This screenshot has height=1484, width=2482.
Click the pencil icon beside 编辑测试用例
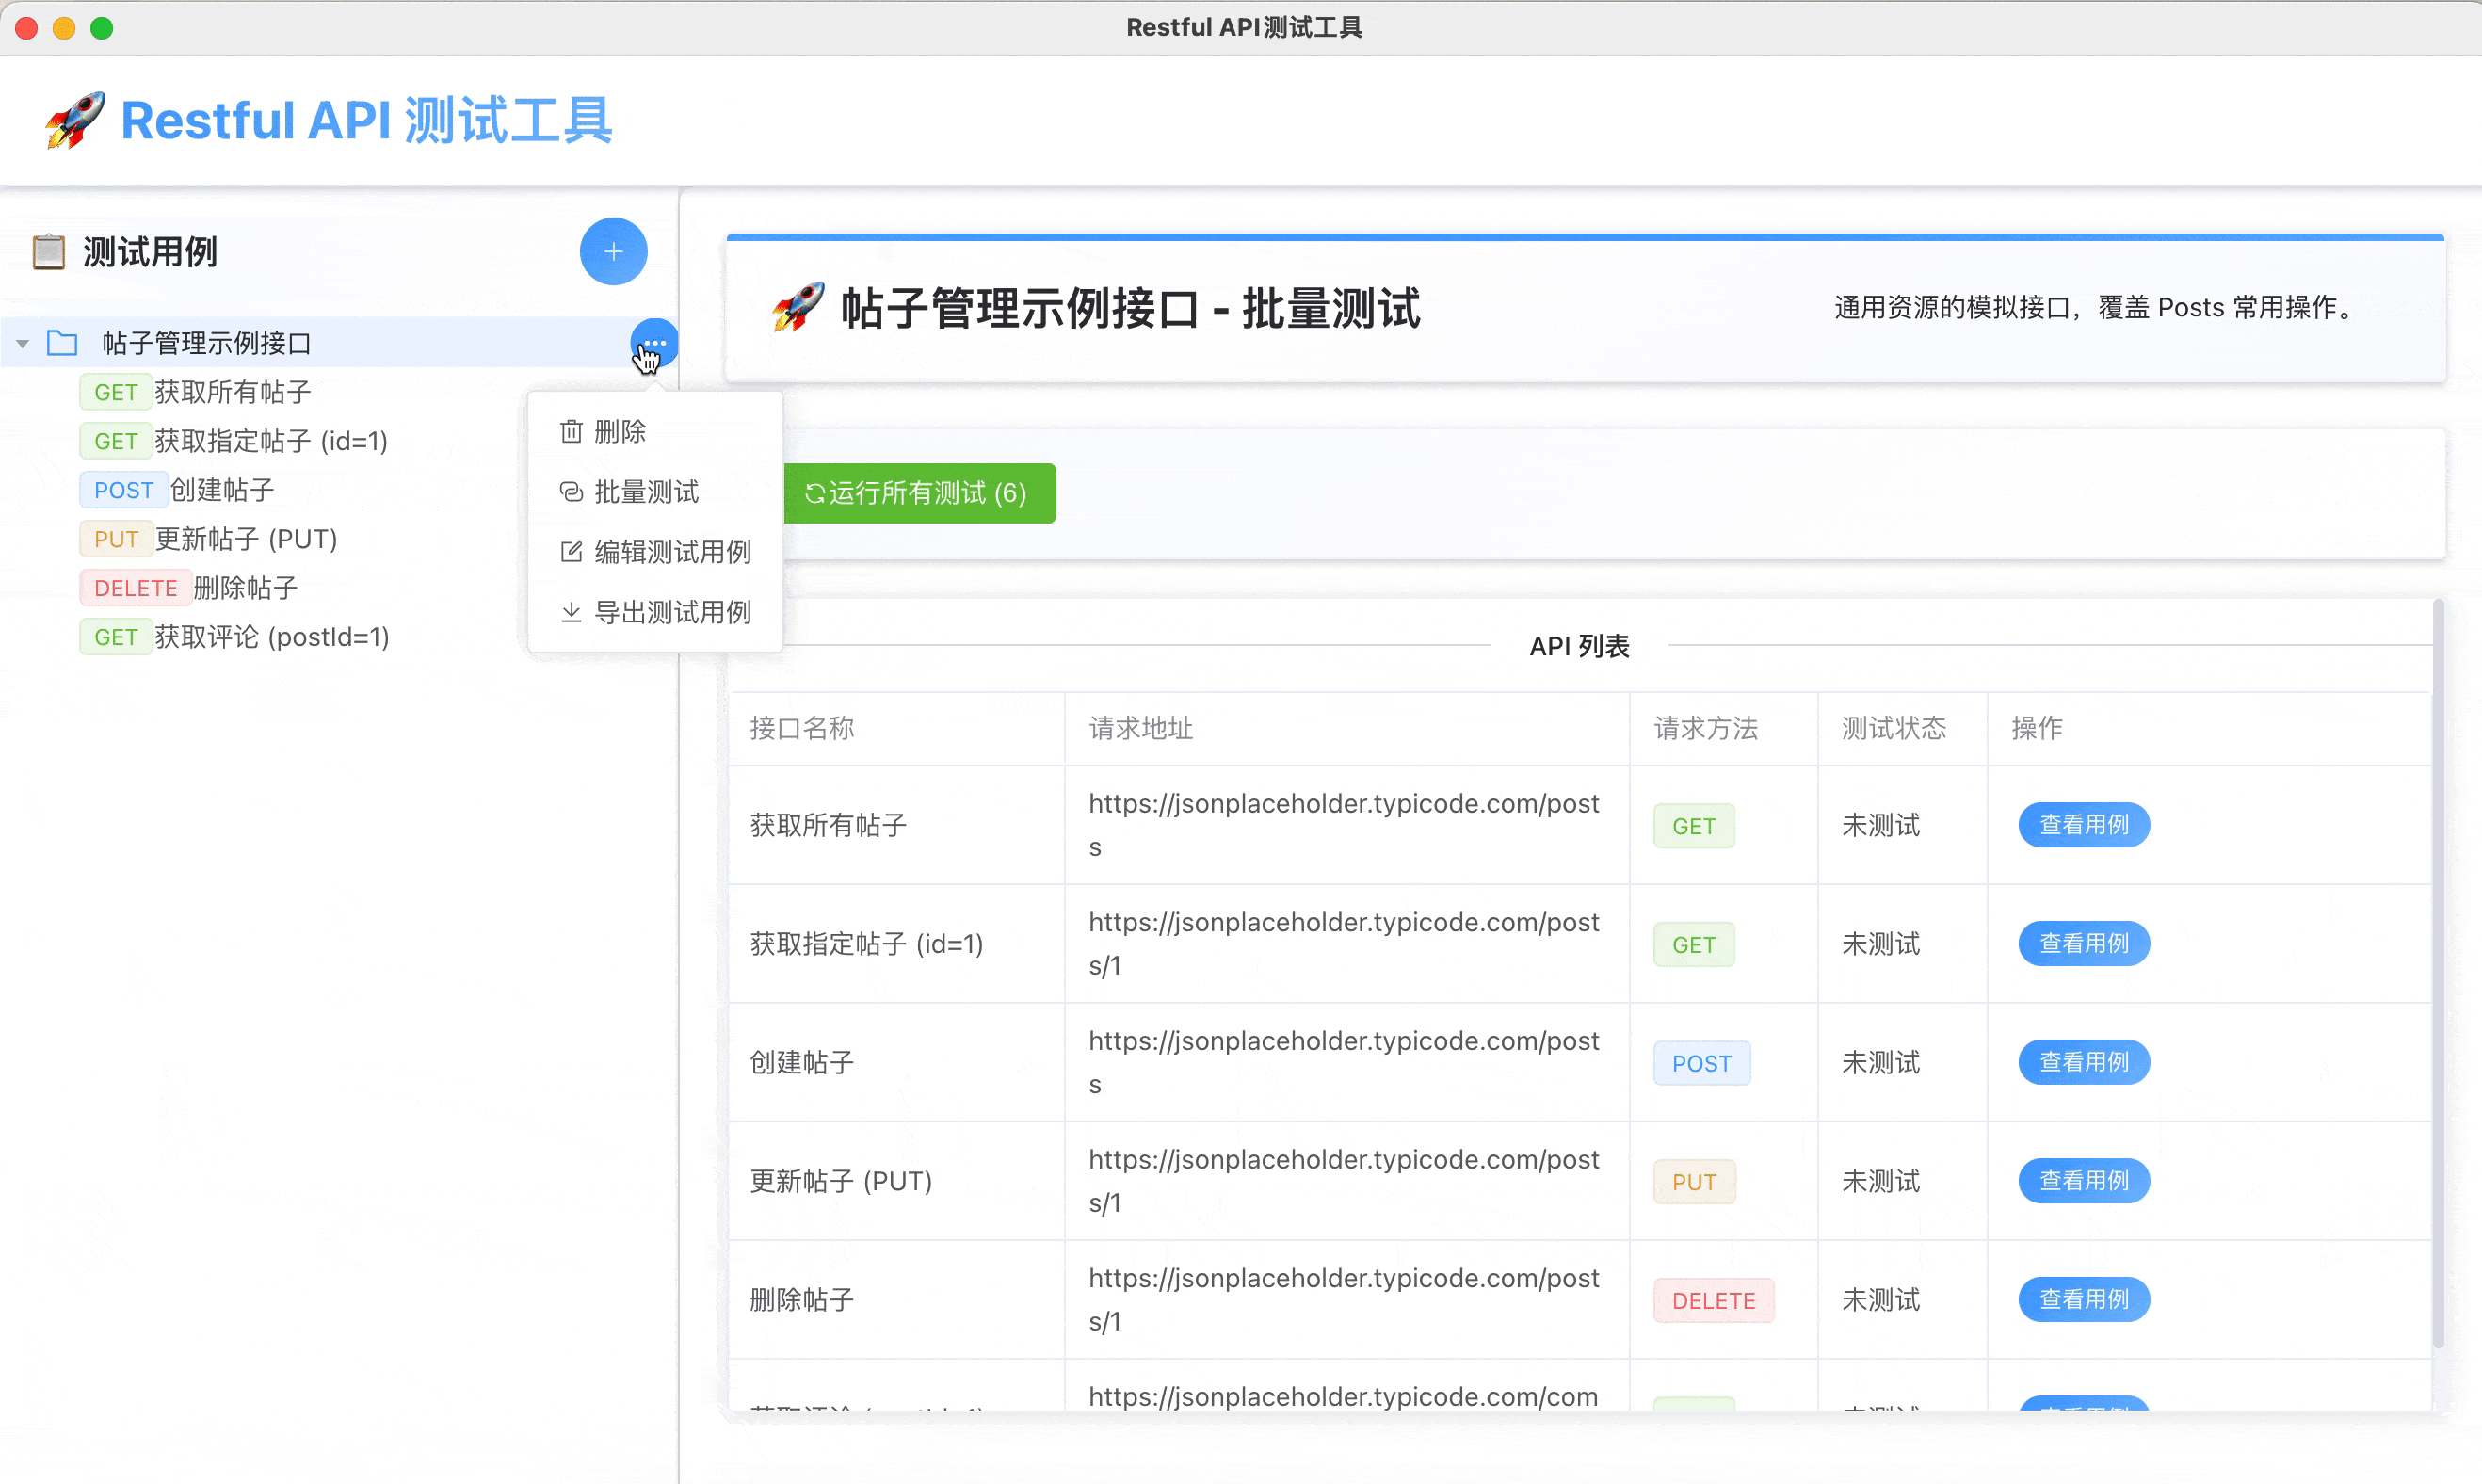coord(570,551)
